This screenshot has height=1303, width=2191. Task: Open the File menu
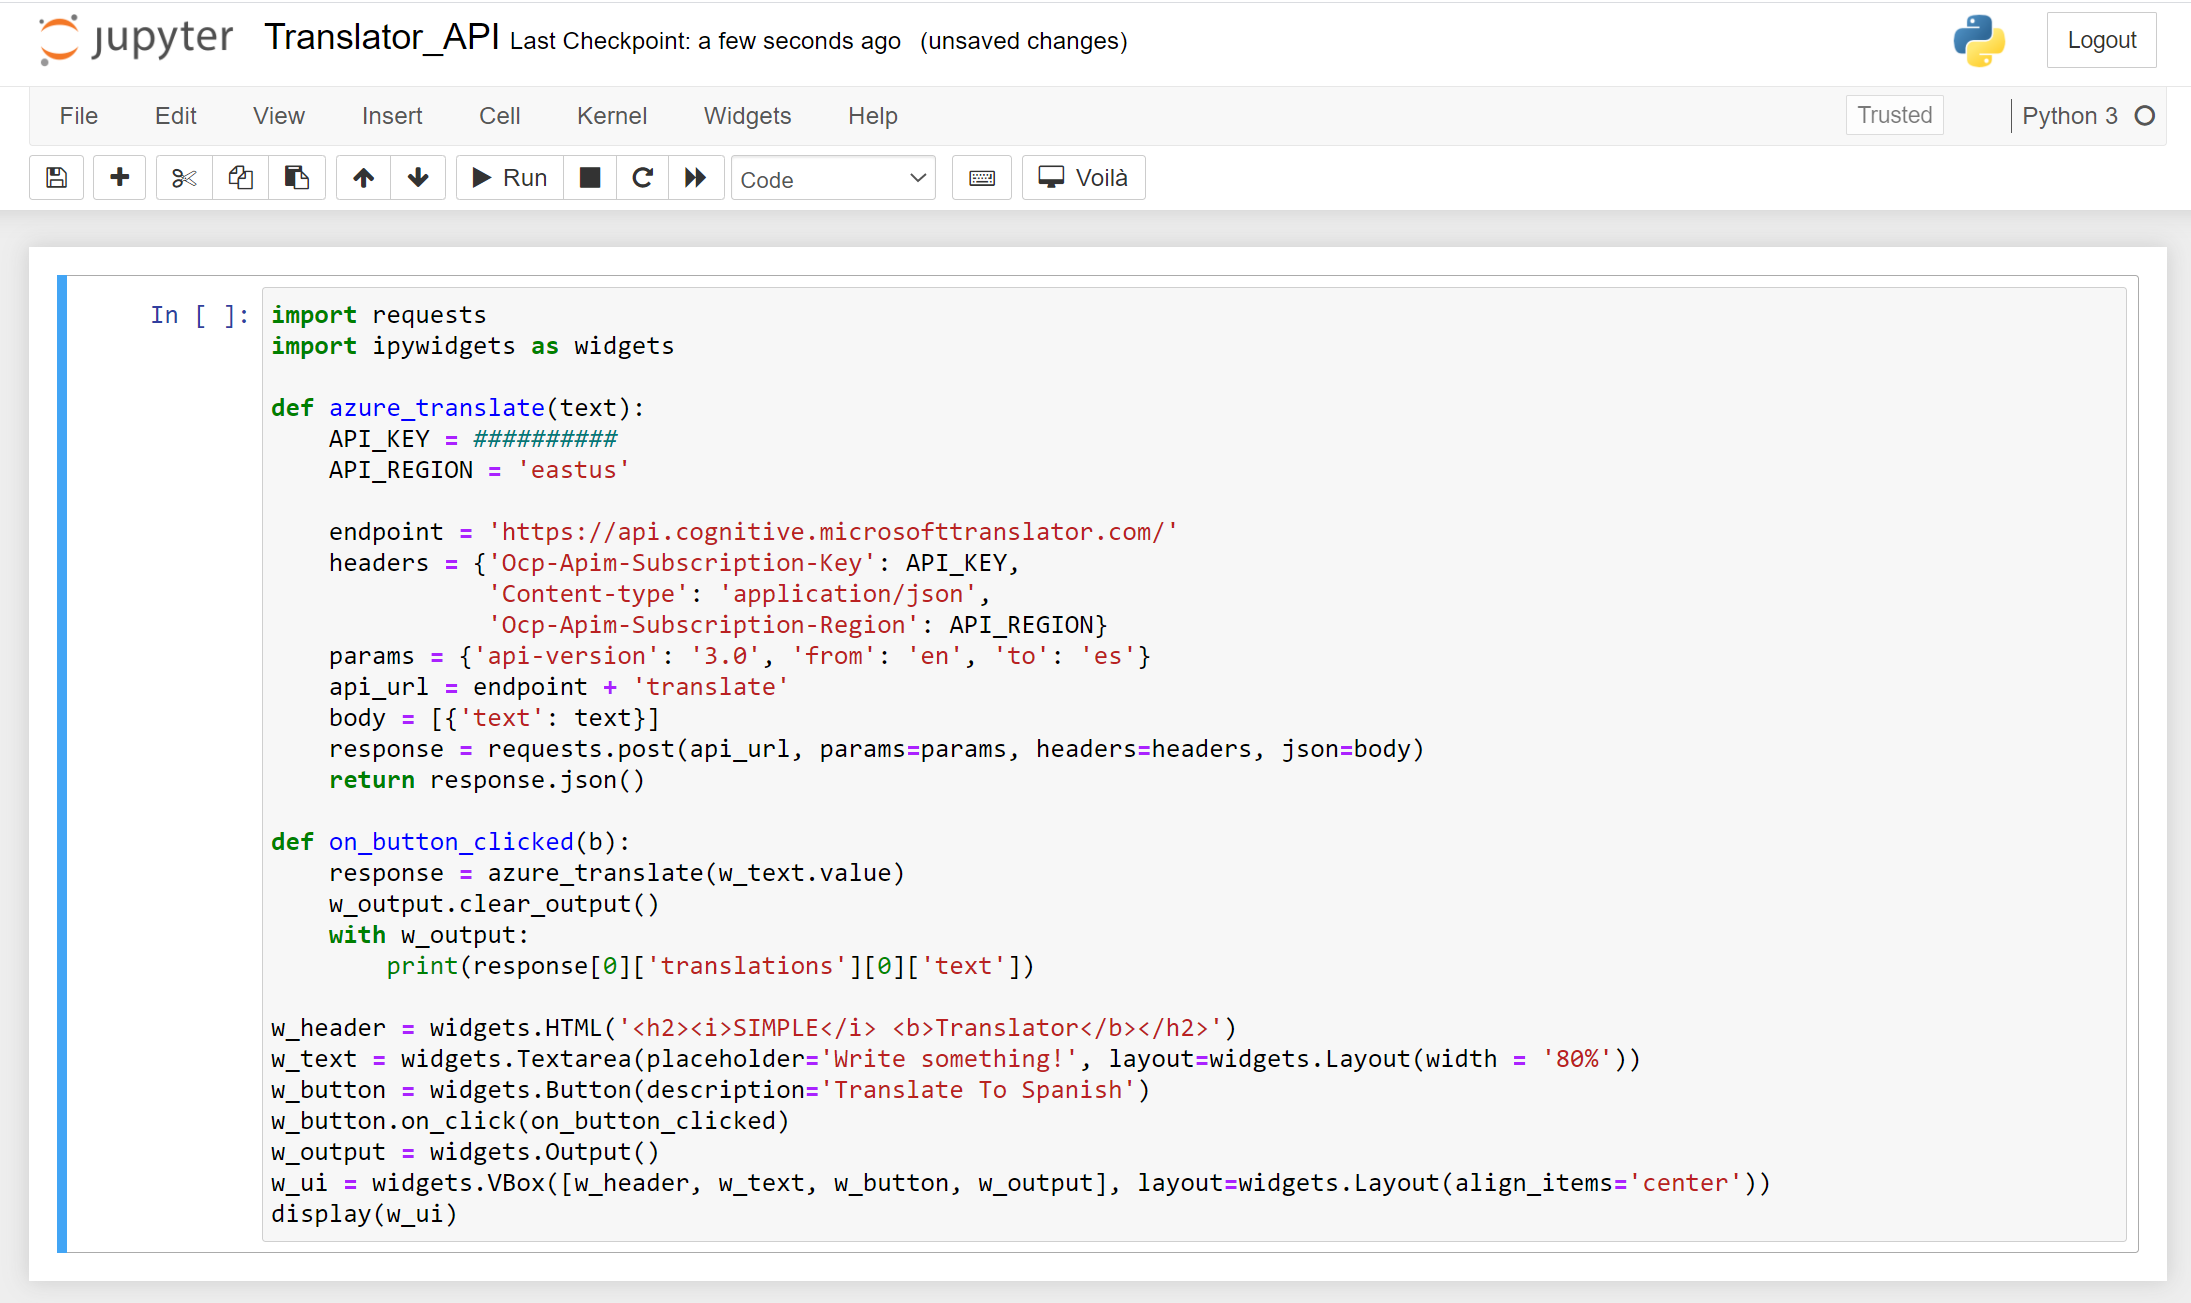point(78,116)
